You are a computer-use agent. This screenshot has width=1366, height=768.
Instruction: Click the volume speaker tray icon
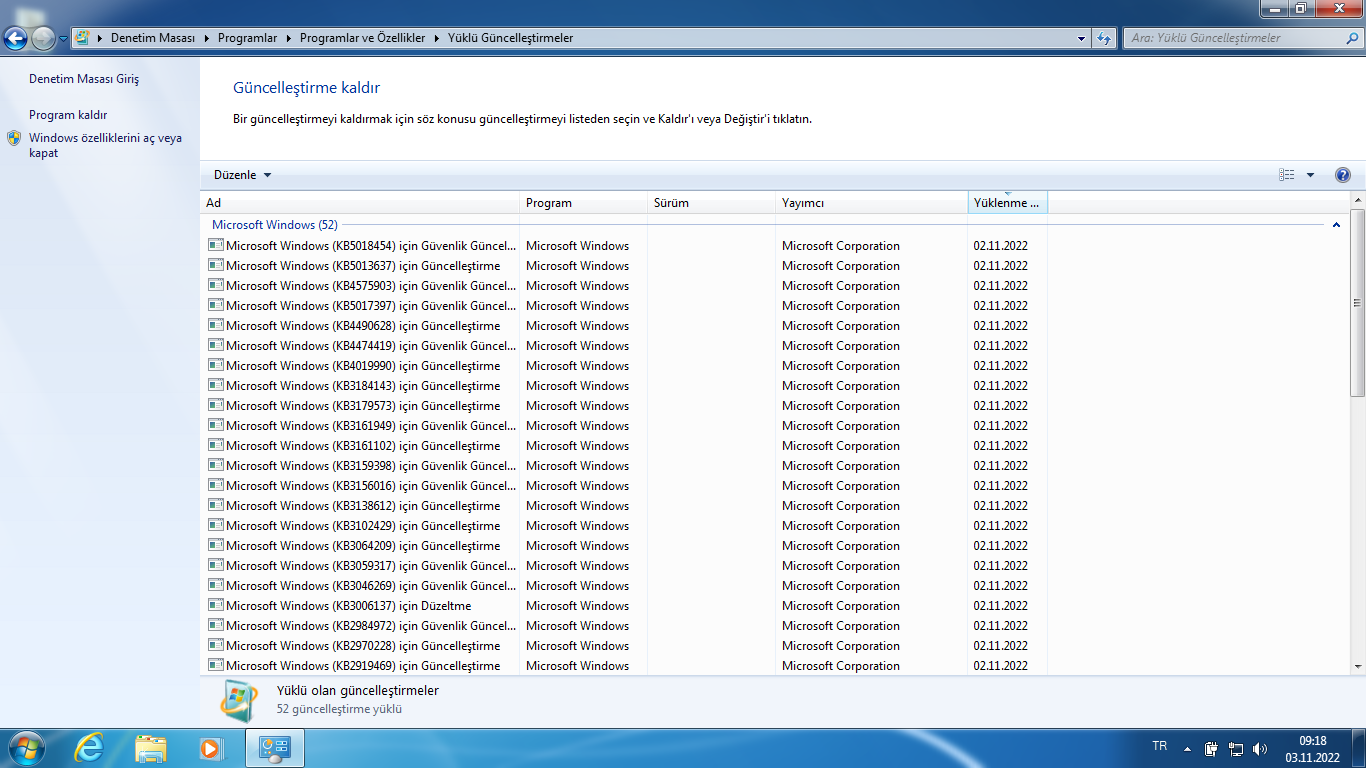tap(1260, 748)
